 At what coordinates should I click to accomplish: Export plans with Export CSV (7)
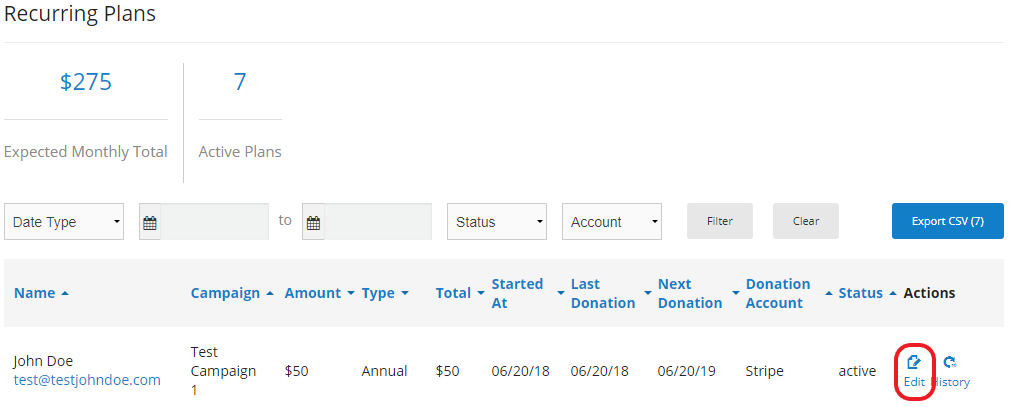tap(947, 221)
